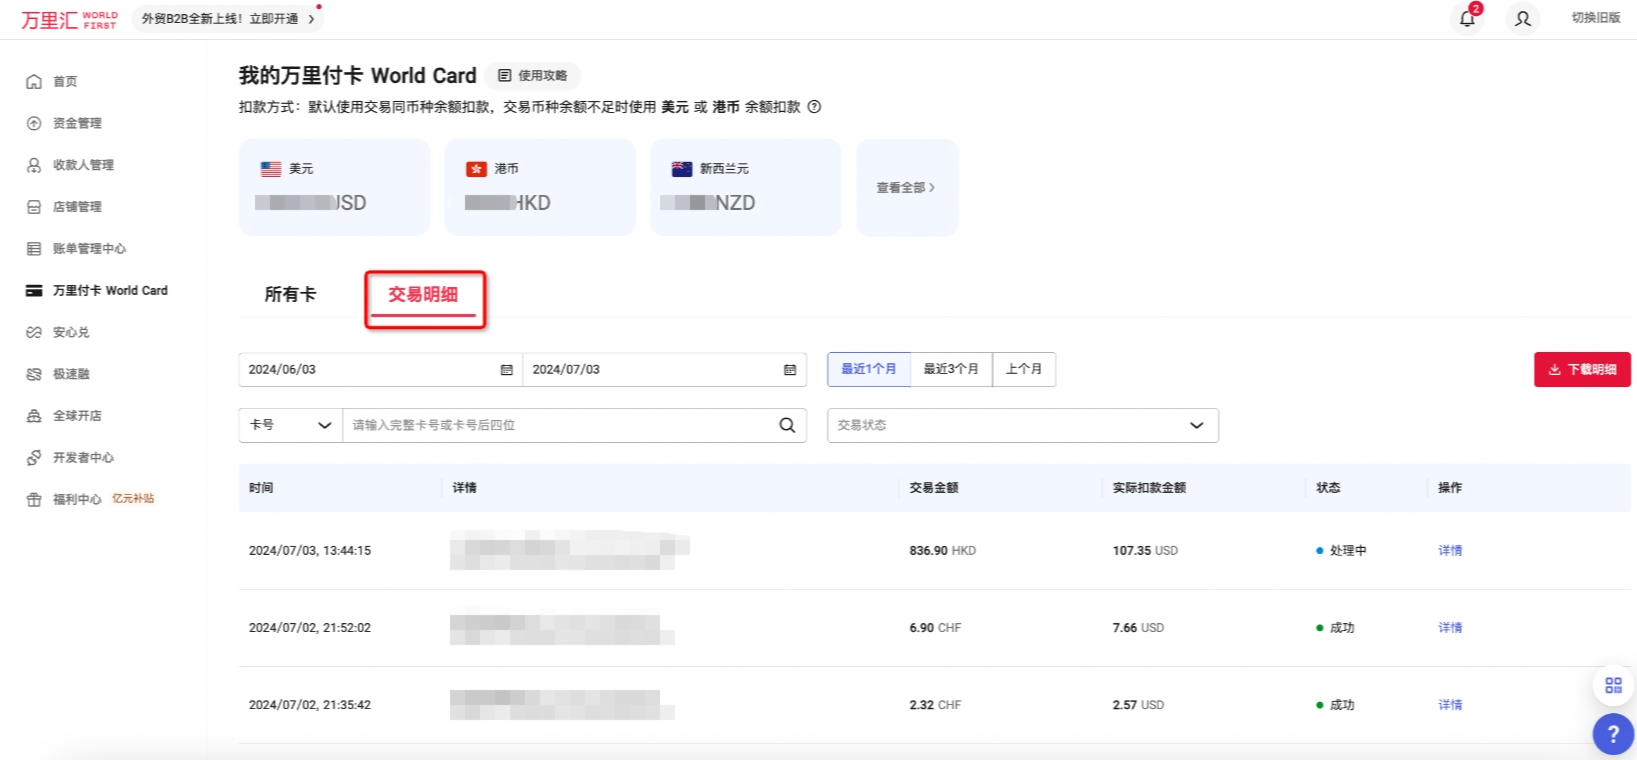
Task: Open 详情 for the 836.90 HKD transaction
Action: coord(1449,551)
